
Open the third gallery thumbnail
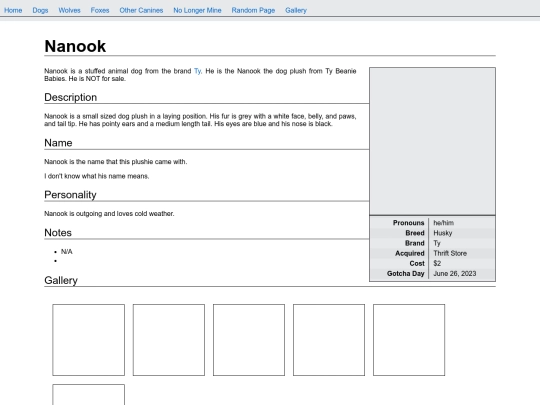pos(249,340)
